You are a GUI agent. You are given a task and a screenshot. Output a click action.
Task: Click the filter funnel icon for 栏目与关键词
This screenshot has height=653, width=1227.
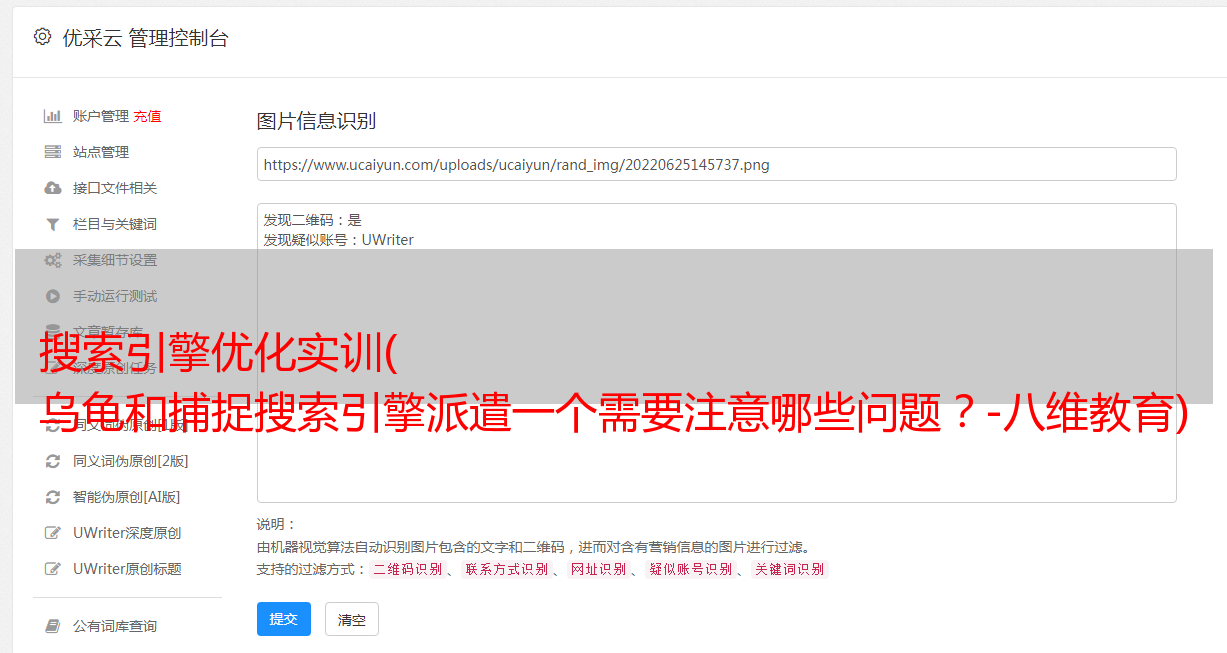click(x=53, y=224)
